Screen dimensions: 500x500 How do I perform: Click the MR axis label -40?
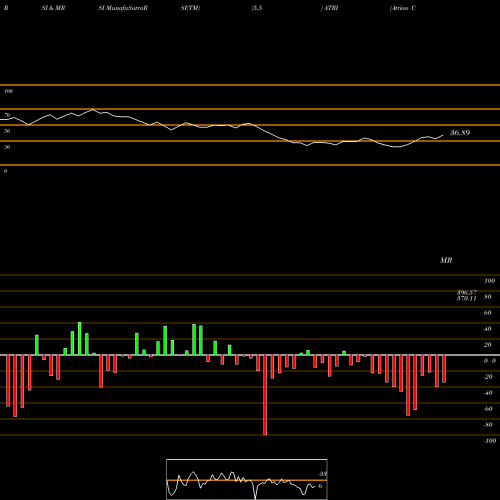click(x=488, y=393)
